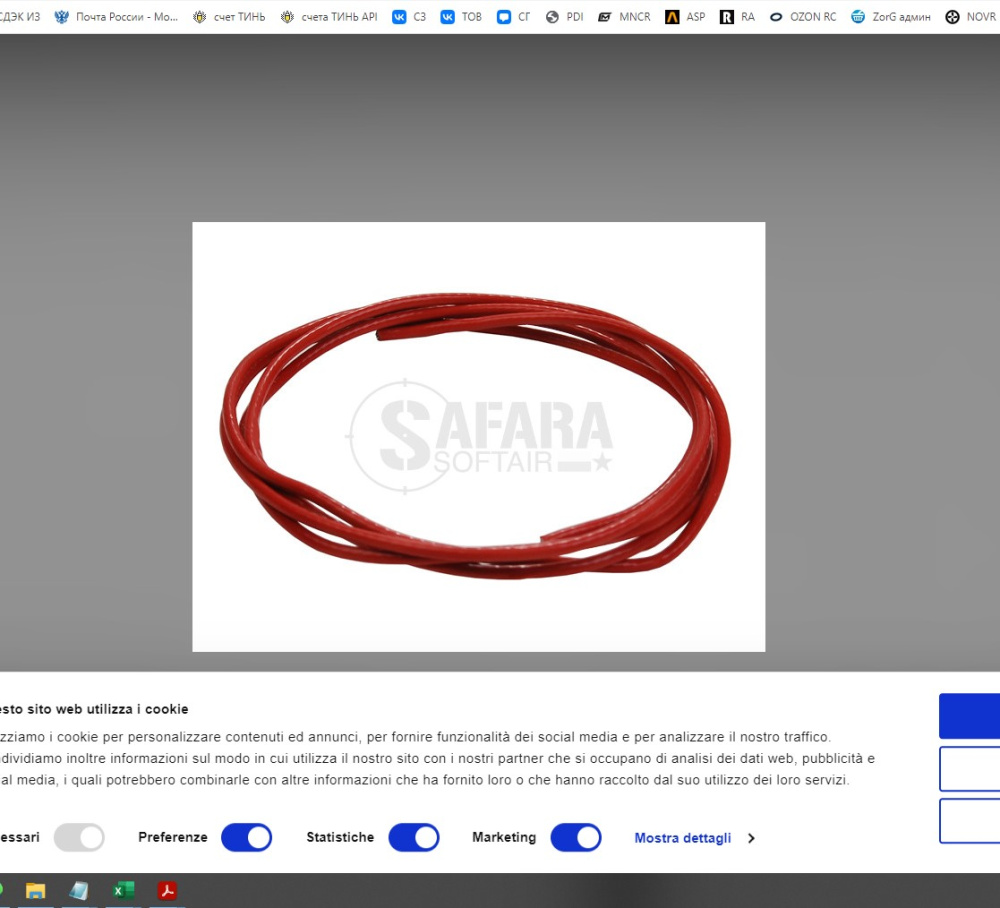Turn off the Statistiche cookie switch
1000x908 pixels.
point(414,837)
